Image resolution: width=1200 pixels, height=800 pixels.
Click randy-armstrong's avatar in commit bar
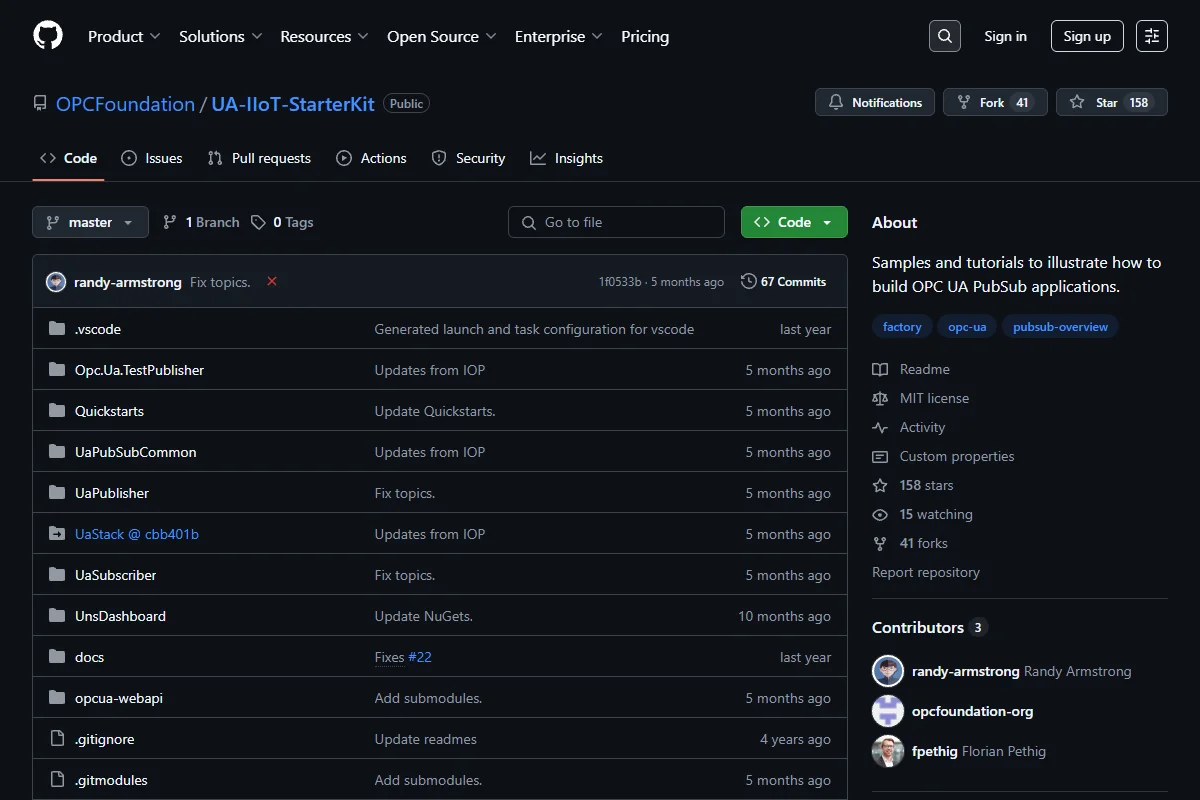click(x=56, y=282)
